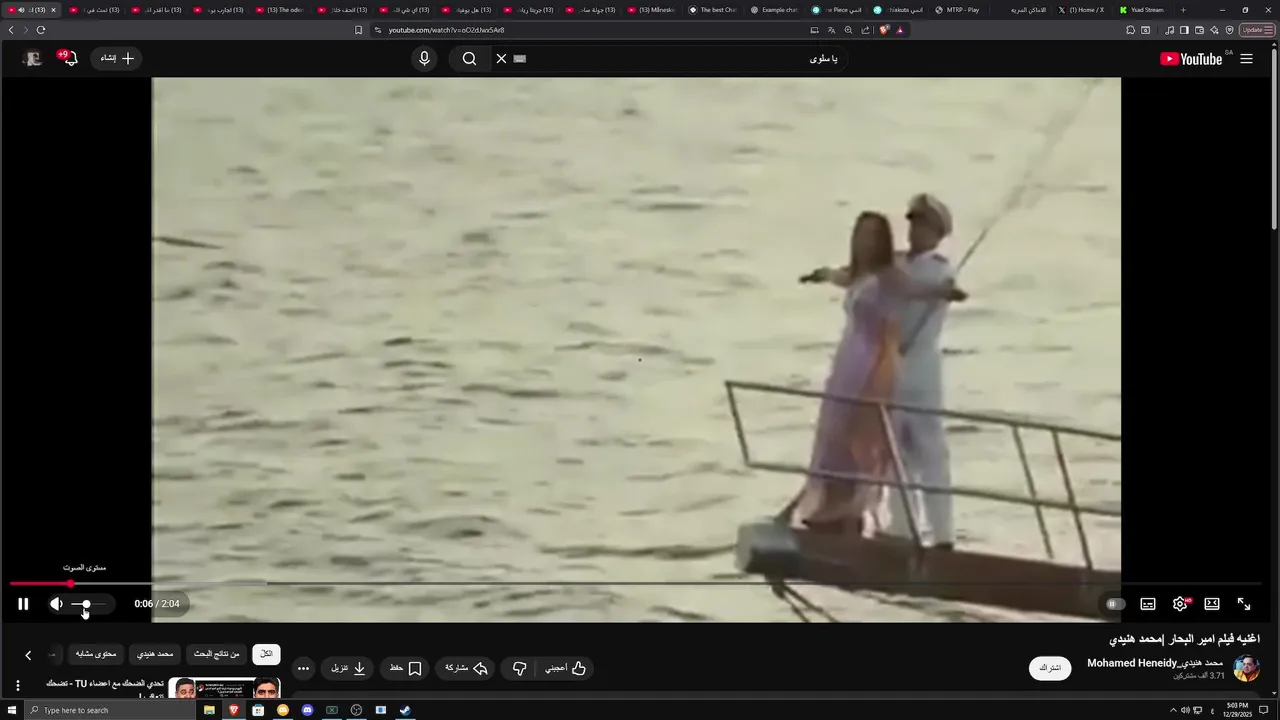The height and width of the screenshot is (720, 1280).
Task: Go back in the browser
Action: 11,30
